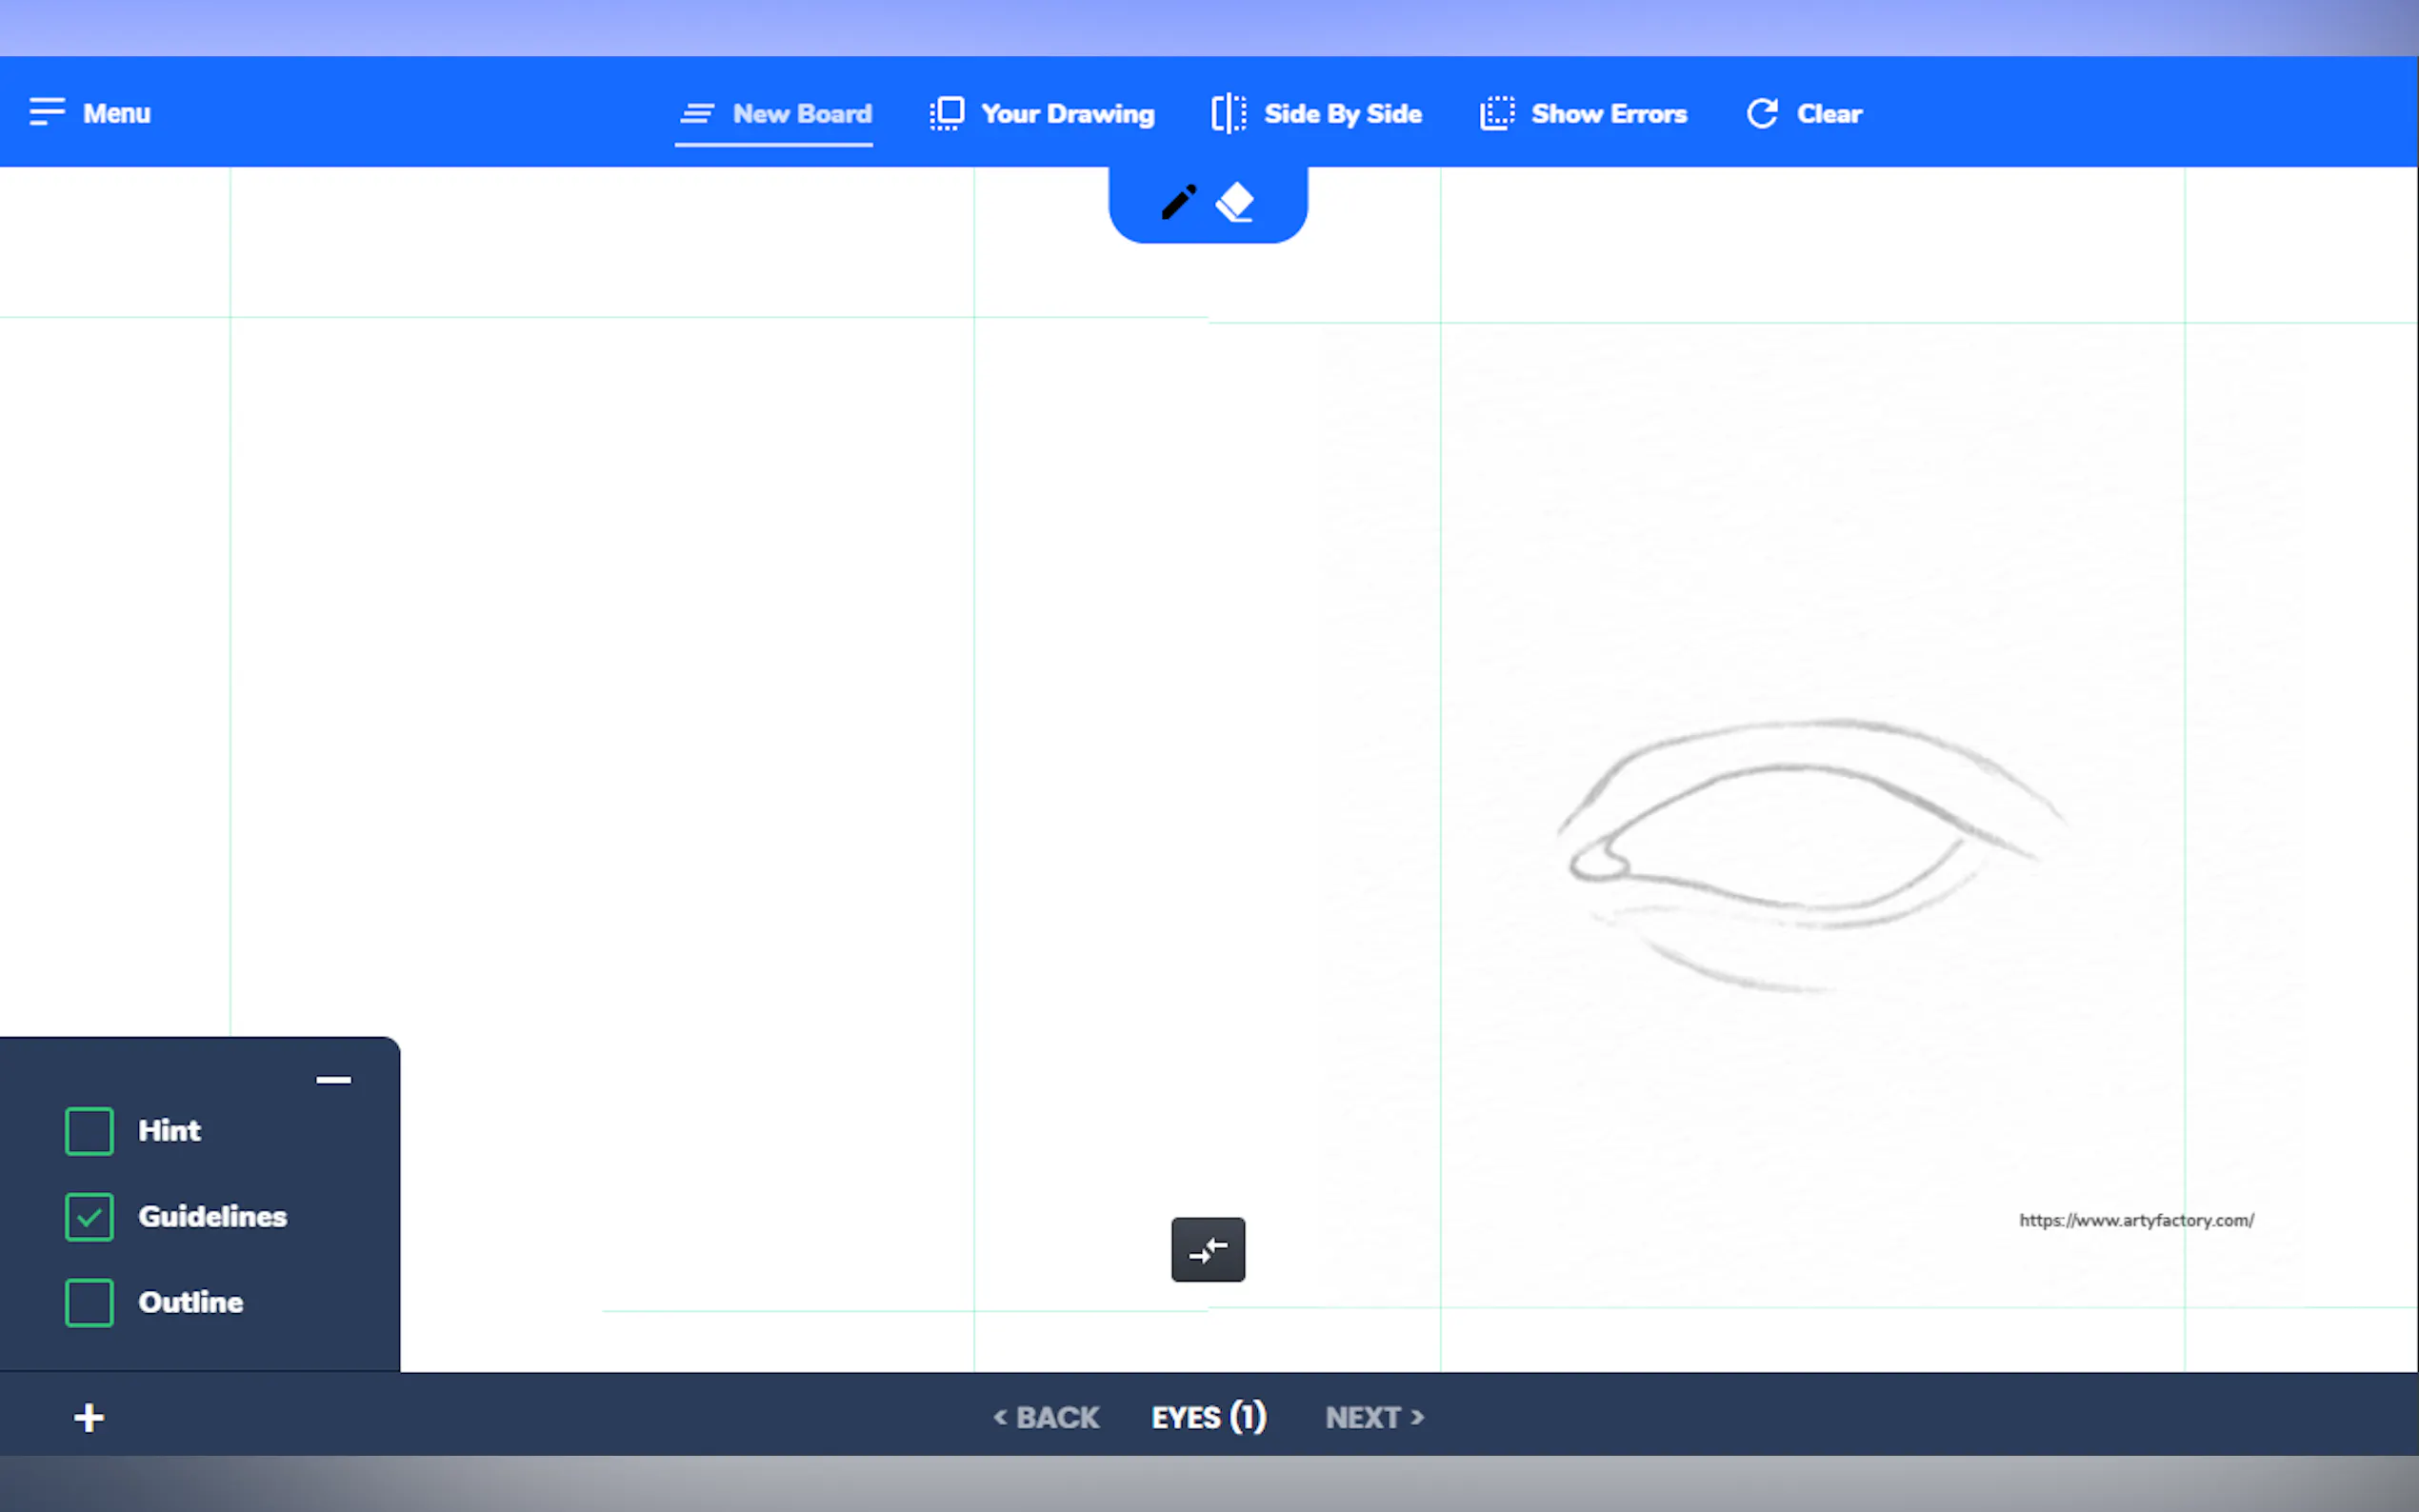Select the pencil drawing tool
Screen dimensions: 2419x1512
(x=1178, y=202)
